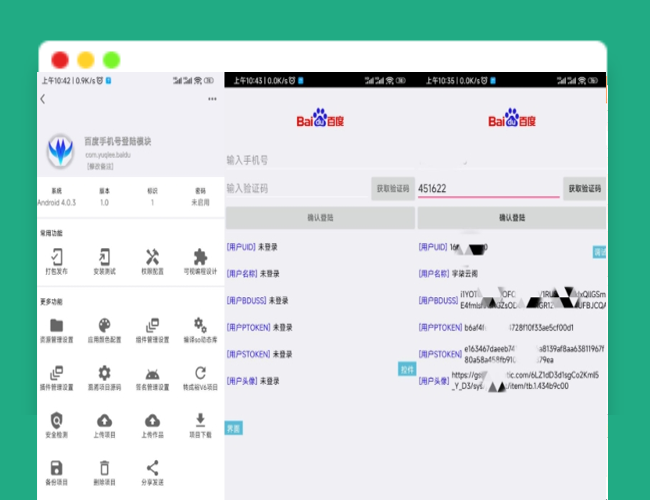Open 资源管理设置 folder icon
Image resolution: width=650 pixels, height=500 pixels.
point(57,326)
